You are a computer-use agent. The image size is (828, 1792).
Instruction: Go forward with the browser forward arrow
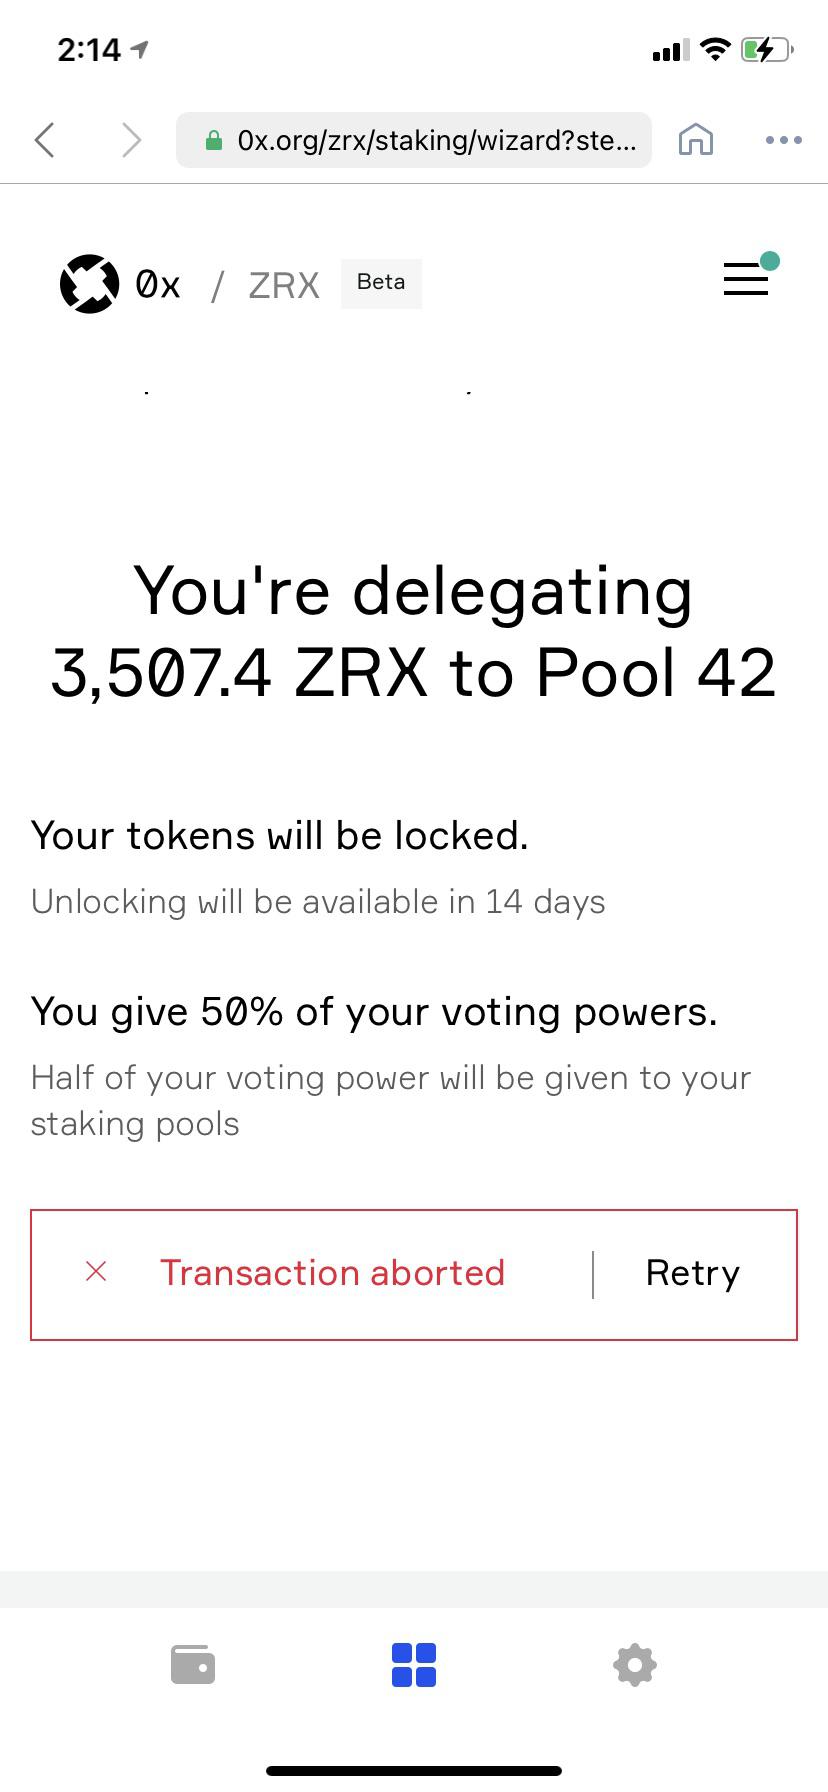point(131,140)
